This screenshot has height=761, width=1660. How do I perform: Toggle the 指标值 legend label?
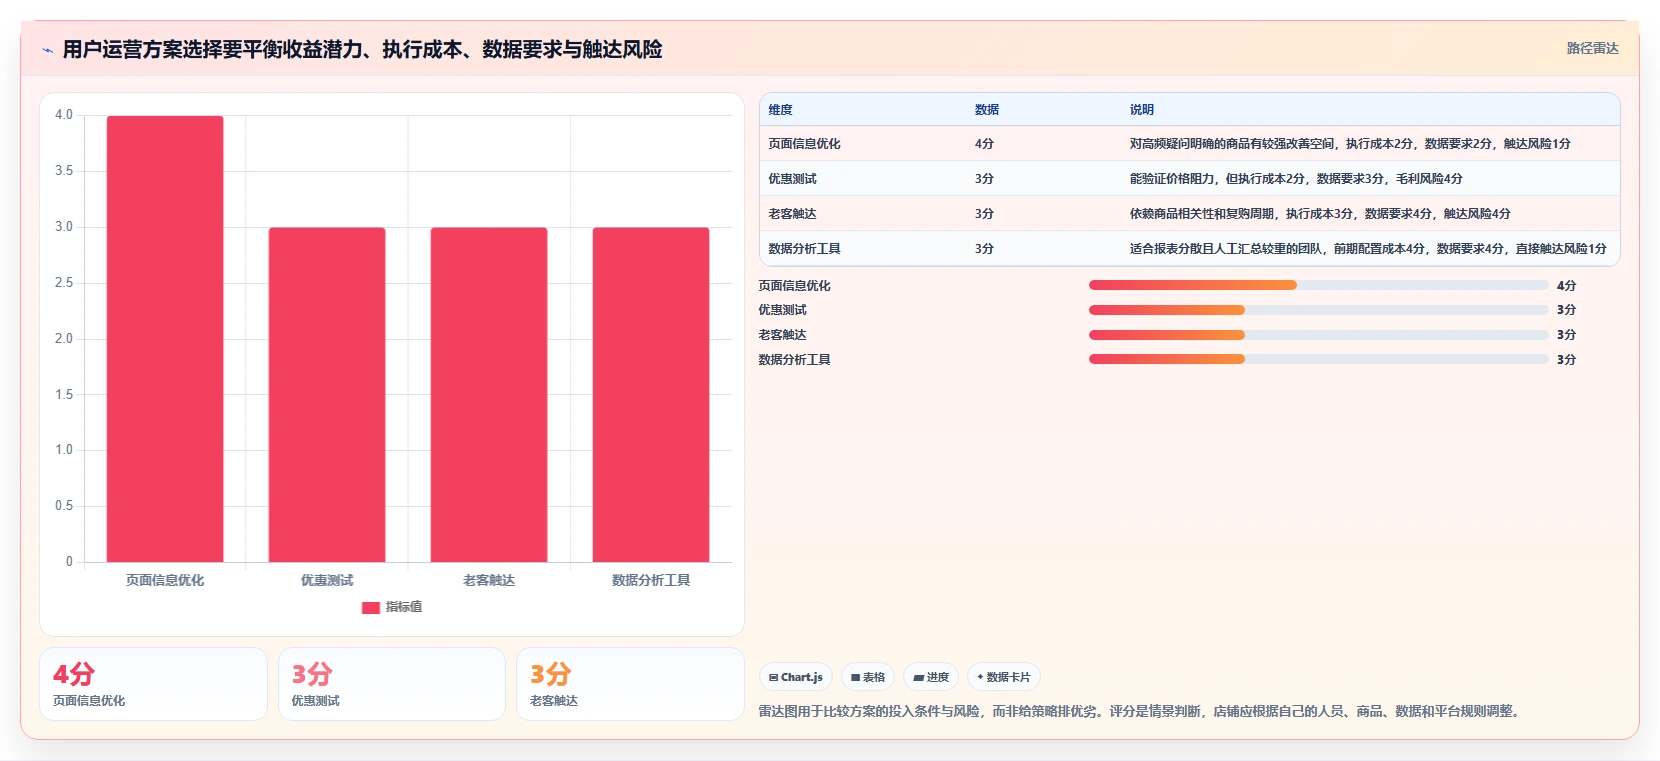pos(404,607)
